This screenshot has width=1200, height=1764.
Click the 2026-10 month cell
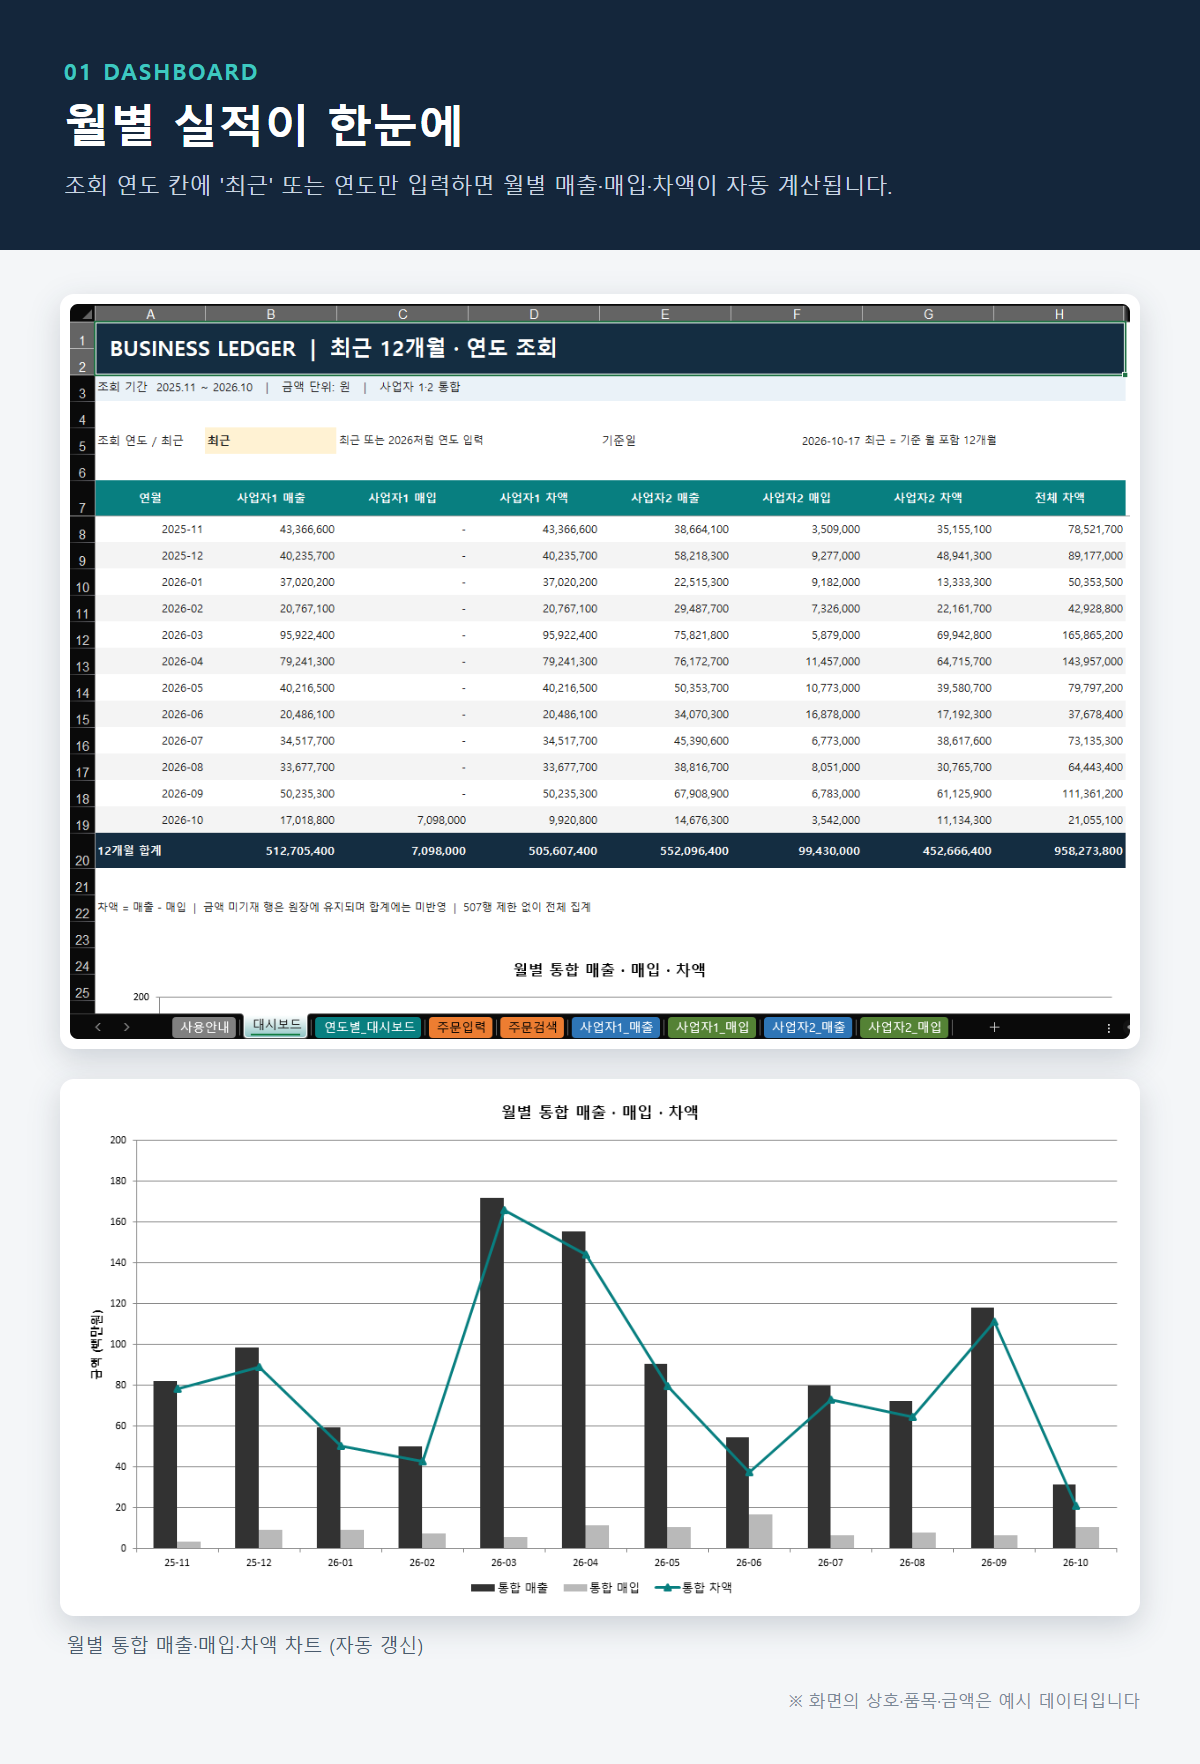pyautogui.click(x=150, y=820)
